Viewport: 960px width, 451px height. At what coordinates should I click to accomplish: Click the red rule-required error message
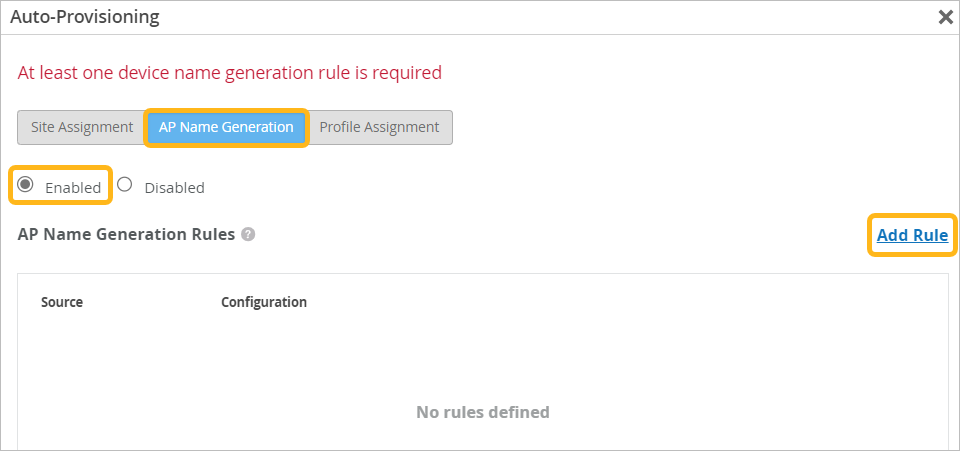[x=230, y=73]
